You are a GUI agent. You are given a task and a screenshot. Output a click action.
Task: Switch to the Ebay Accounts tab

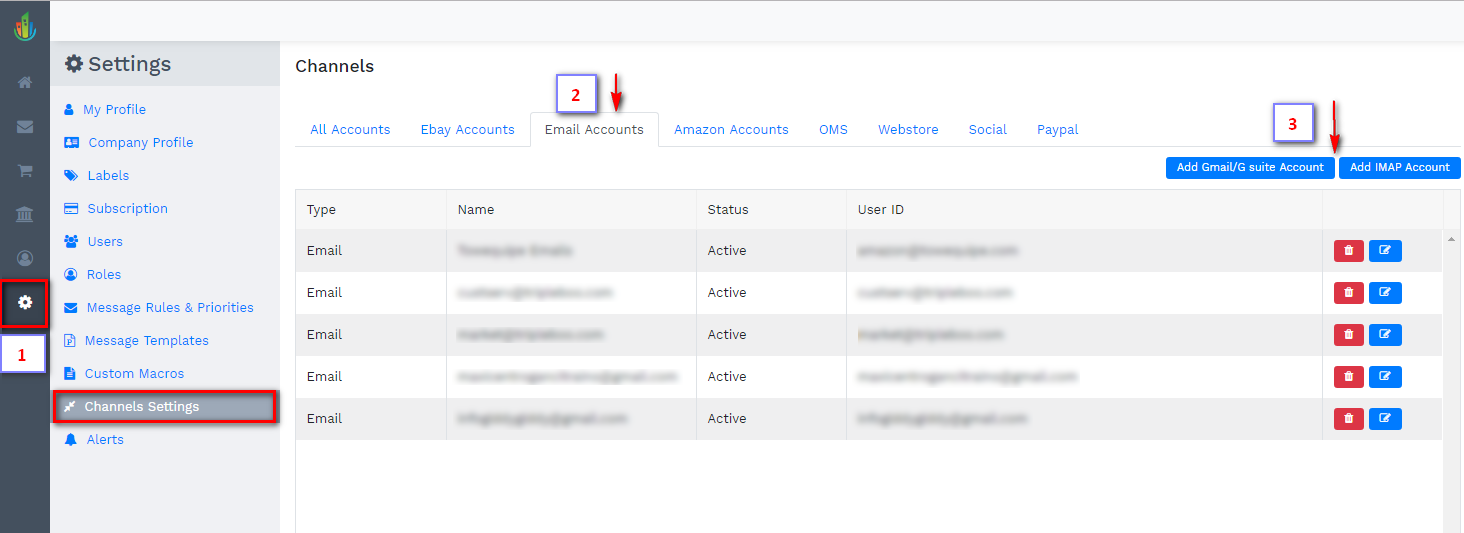(x=467, y=130)
